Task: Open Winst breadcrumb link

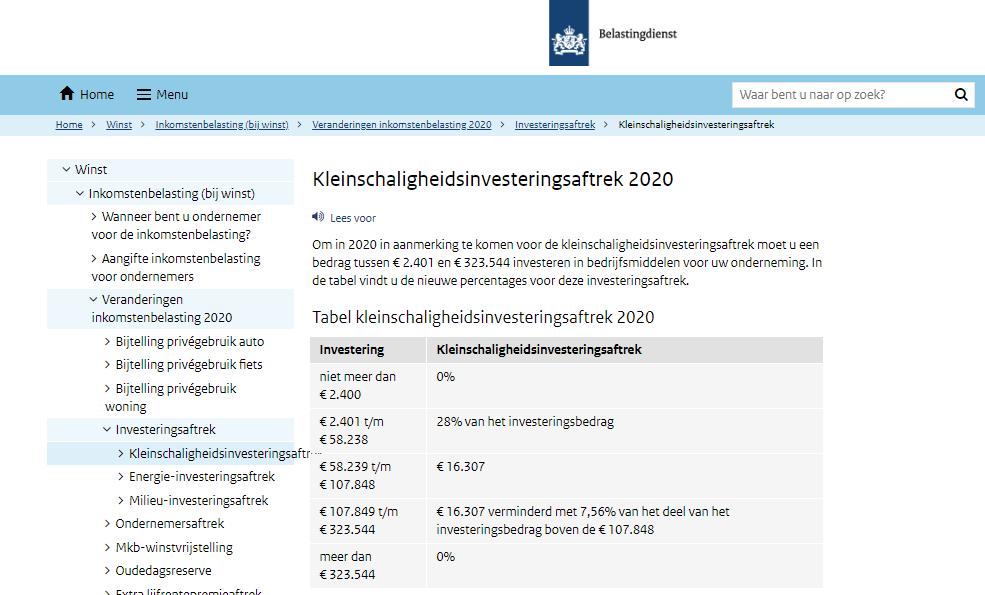Action: tap(119, 124)
